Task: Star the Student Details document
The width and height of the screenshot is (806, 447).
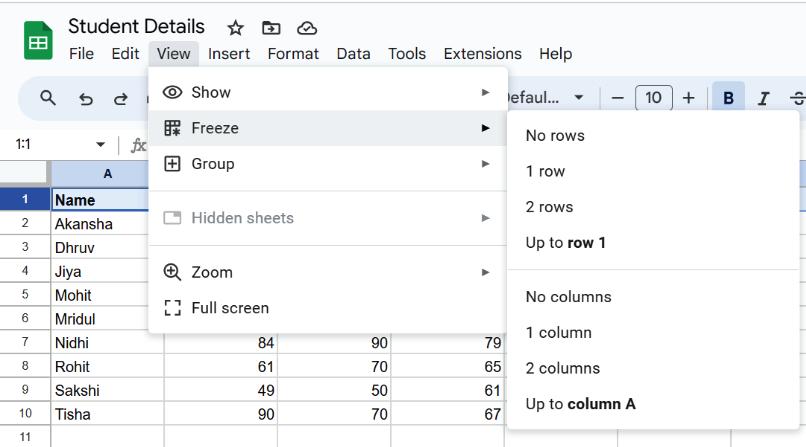Action: coord(235,28)
